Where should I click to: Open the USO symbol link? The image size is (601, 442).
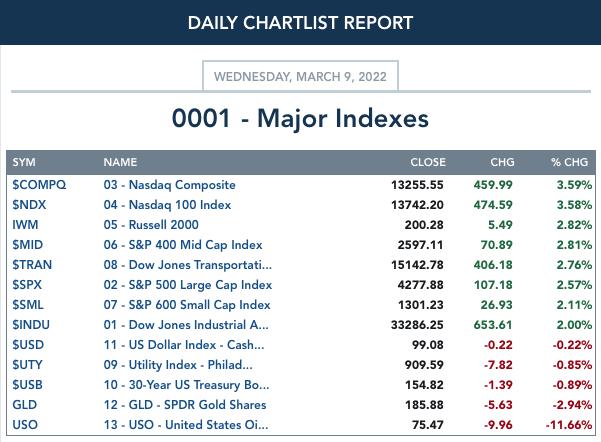25,425
